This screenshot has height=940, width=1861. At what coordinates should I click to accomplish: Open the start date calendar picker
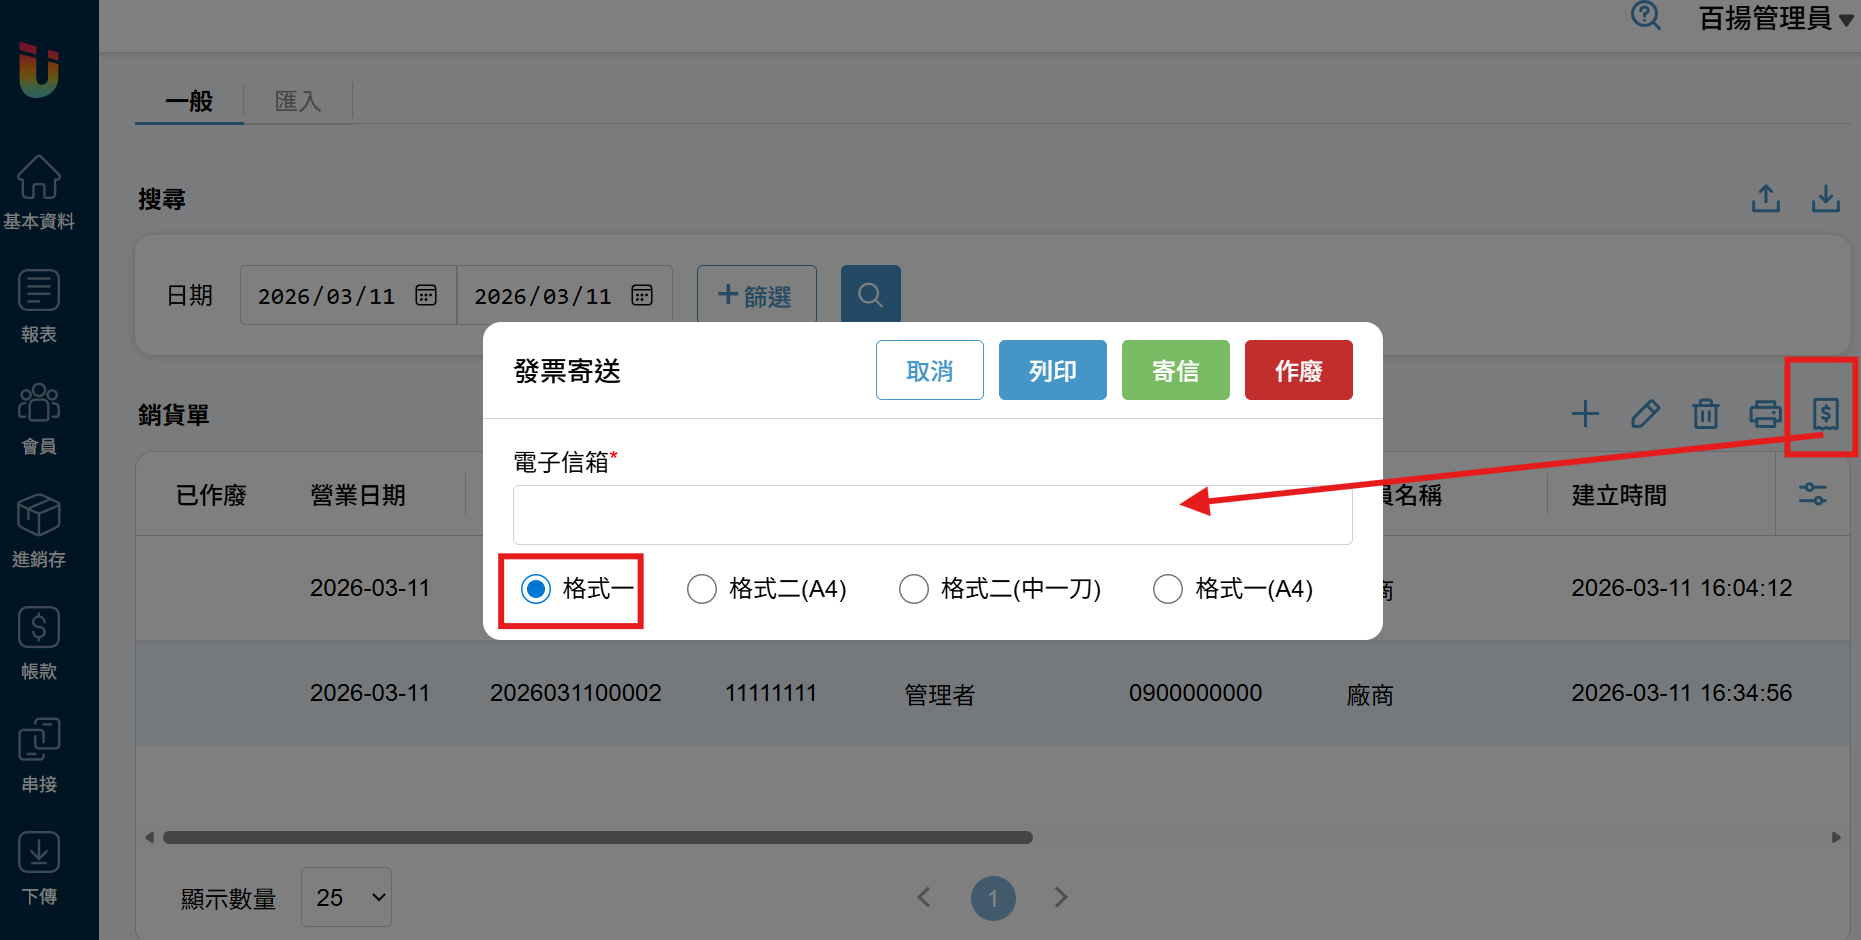[x=426, y=295]
